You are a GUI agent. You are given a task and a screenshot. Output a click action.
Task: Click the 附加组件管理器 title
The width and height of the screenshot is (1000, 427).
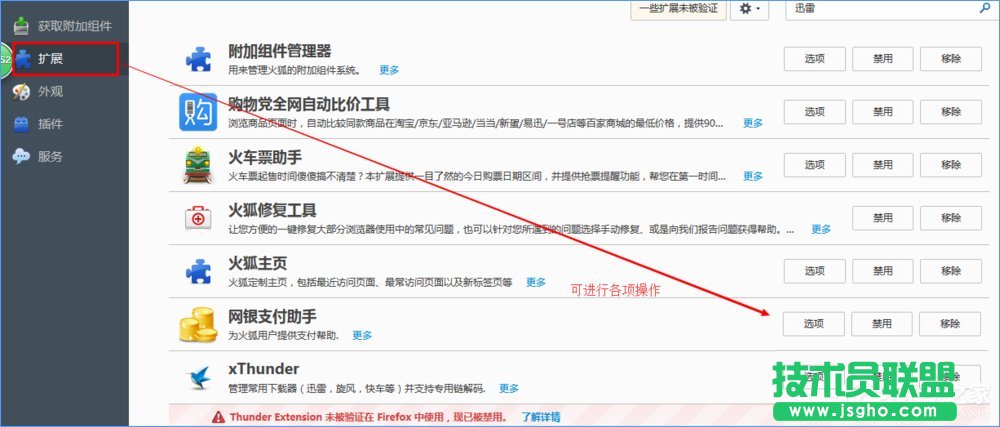coord(280,51)
